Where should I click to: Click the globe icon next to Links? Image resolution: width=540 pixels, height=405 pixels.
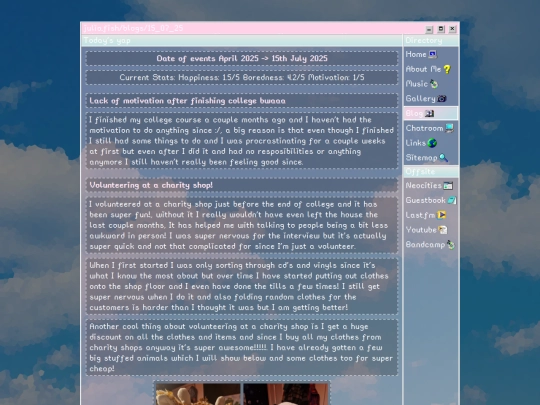(x=432, y=143)
